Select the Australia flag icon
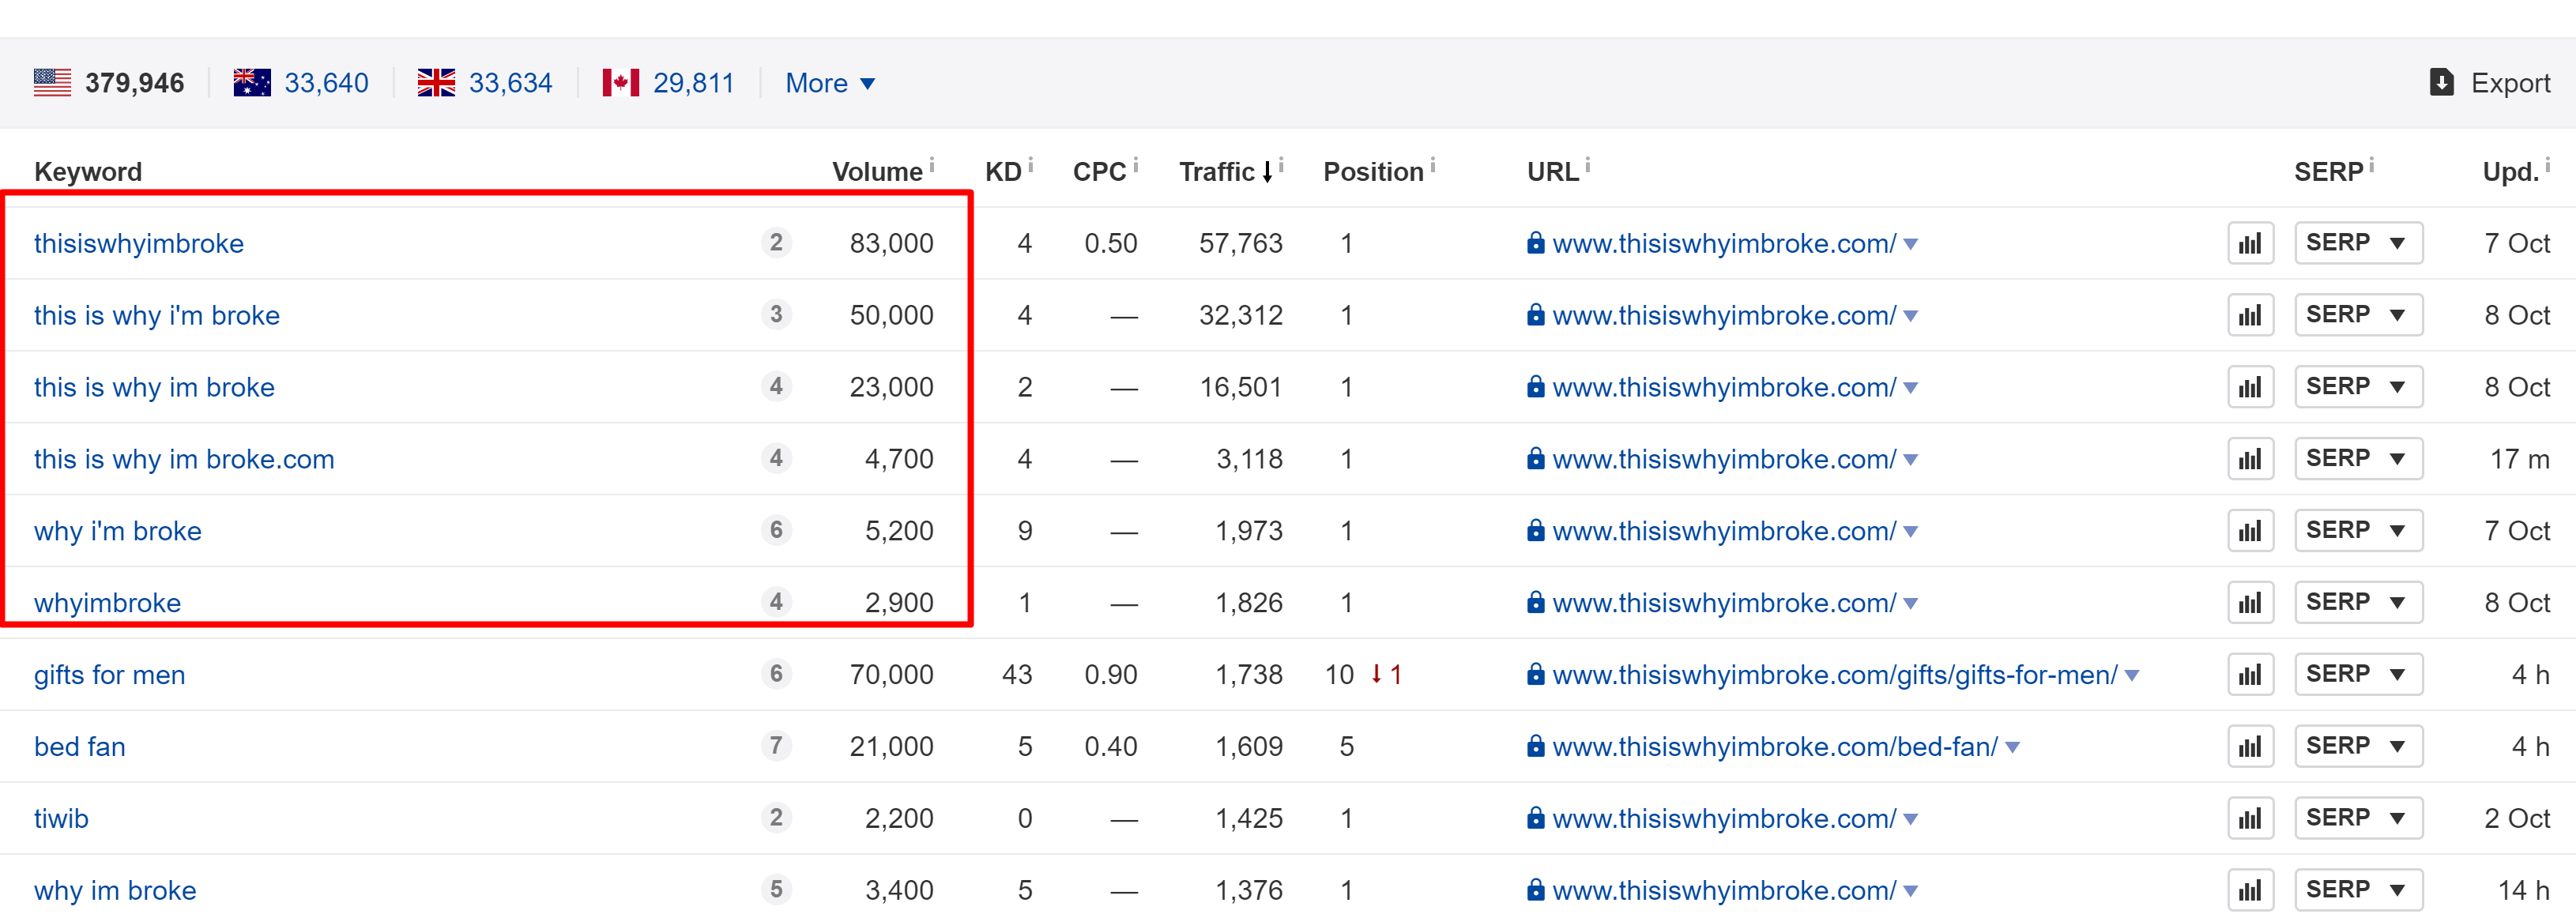The width and height of the screenshot is (2576, 914). coord(252,82)
